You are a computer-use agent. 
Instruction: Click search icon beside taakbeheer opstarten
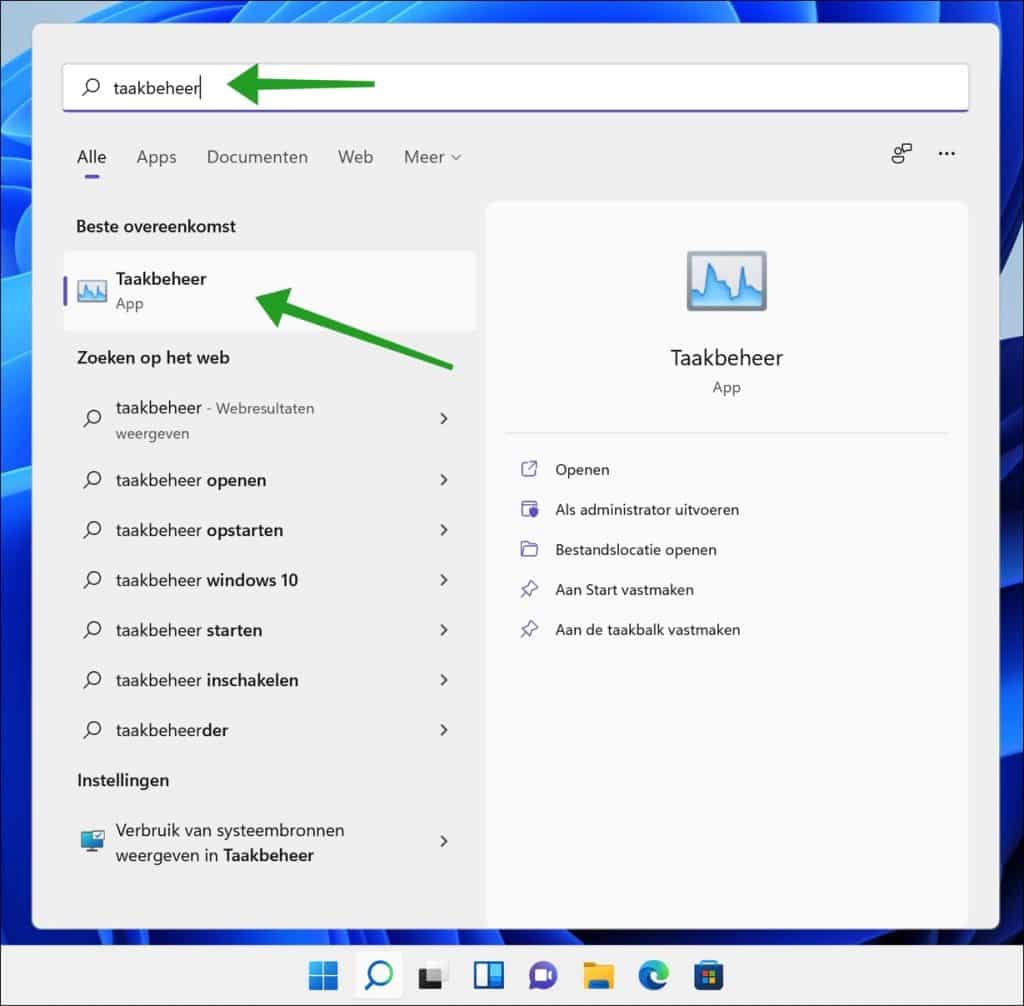(x=92, y=529)
